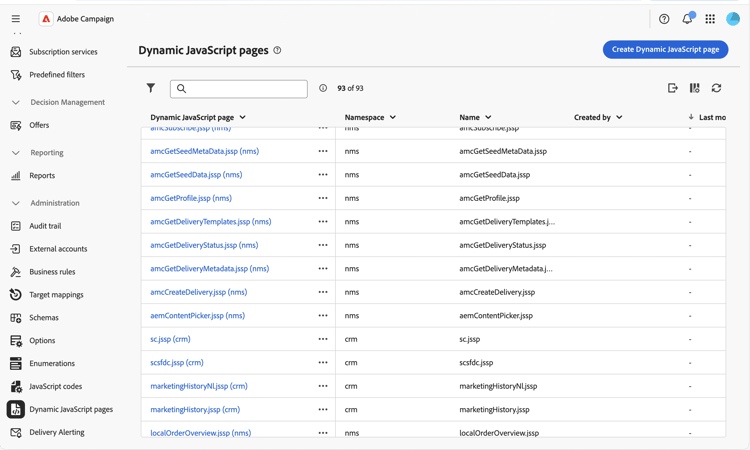Open the Name column dropdown

[488, 117]
